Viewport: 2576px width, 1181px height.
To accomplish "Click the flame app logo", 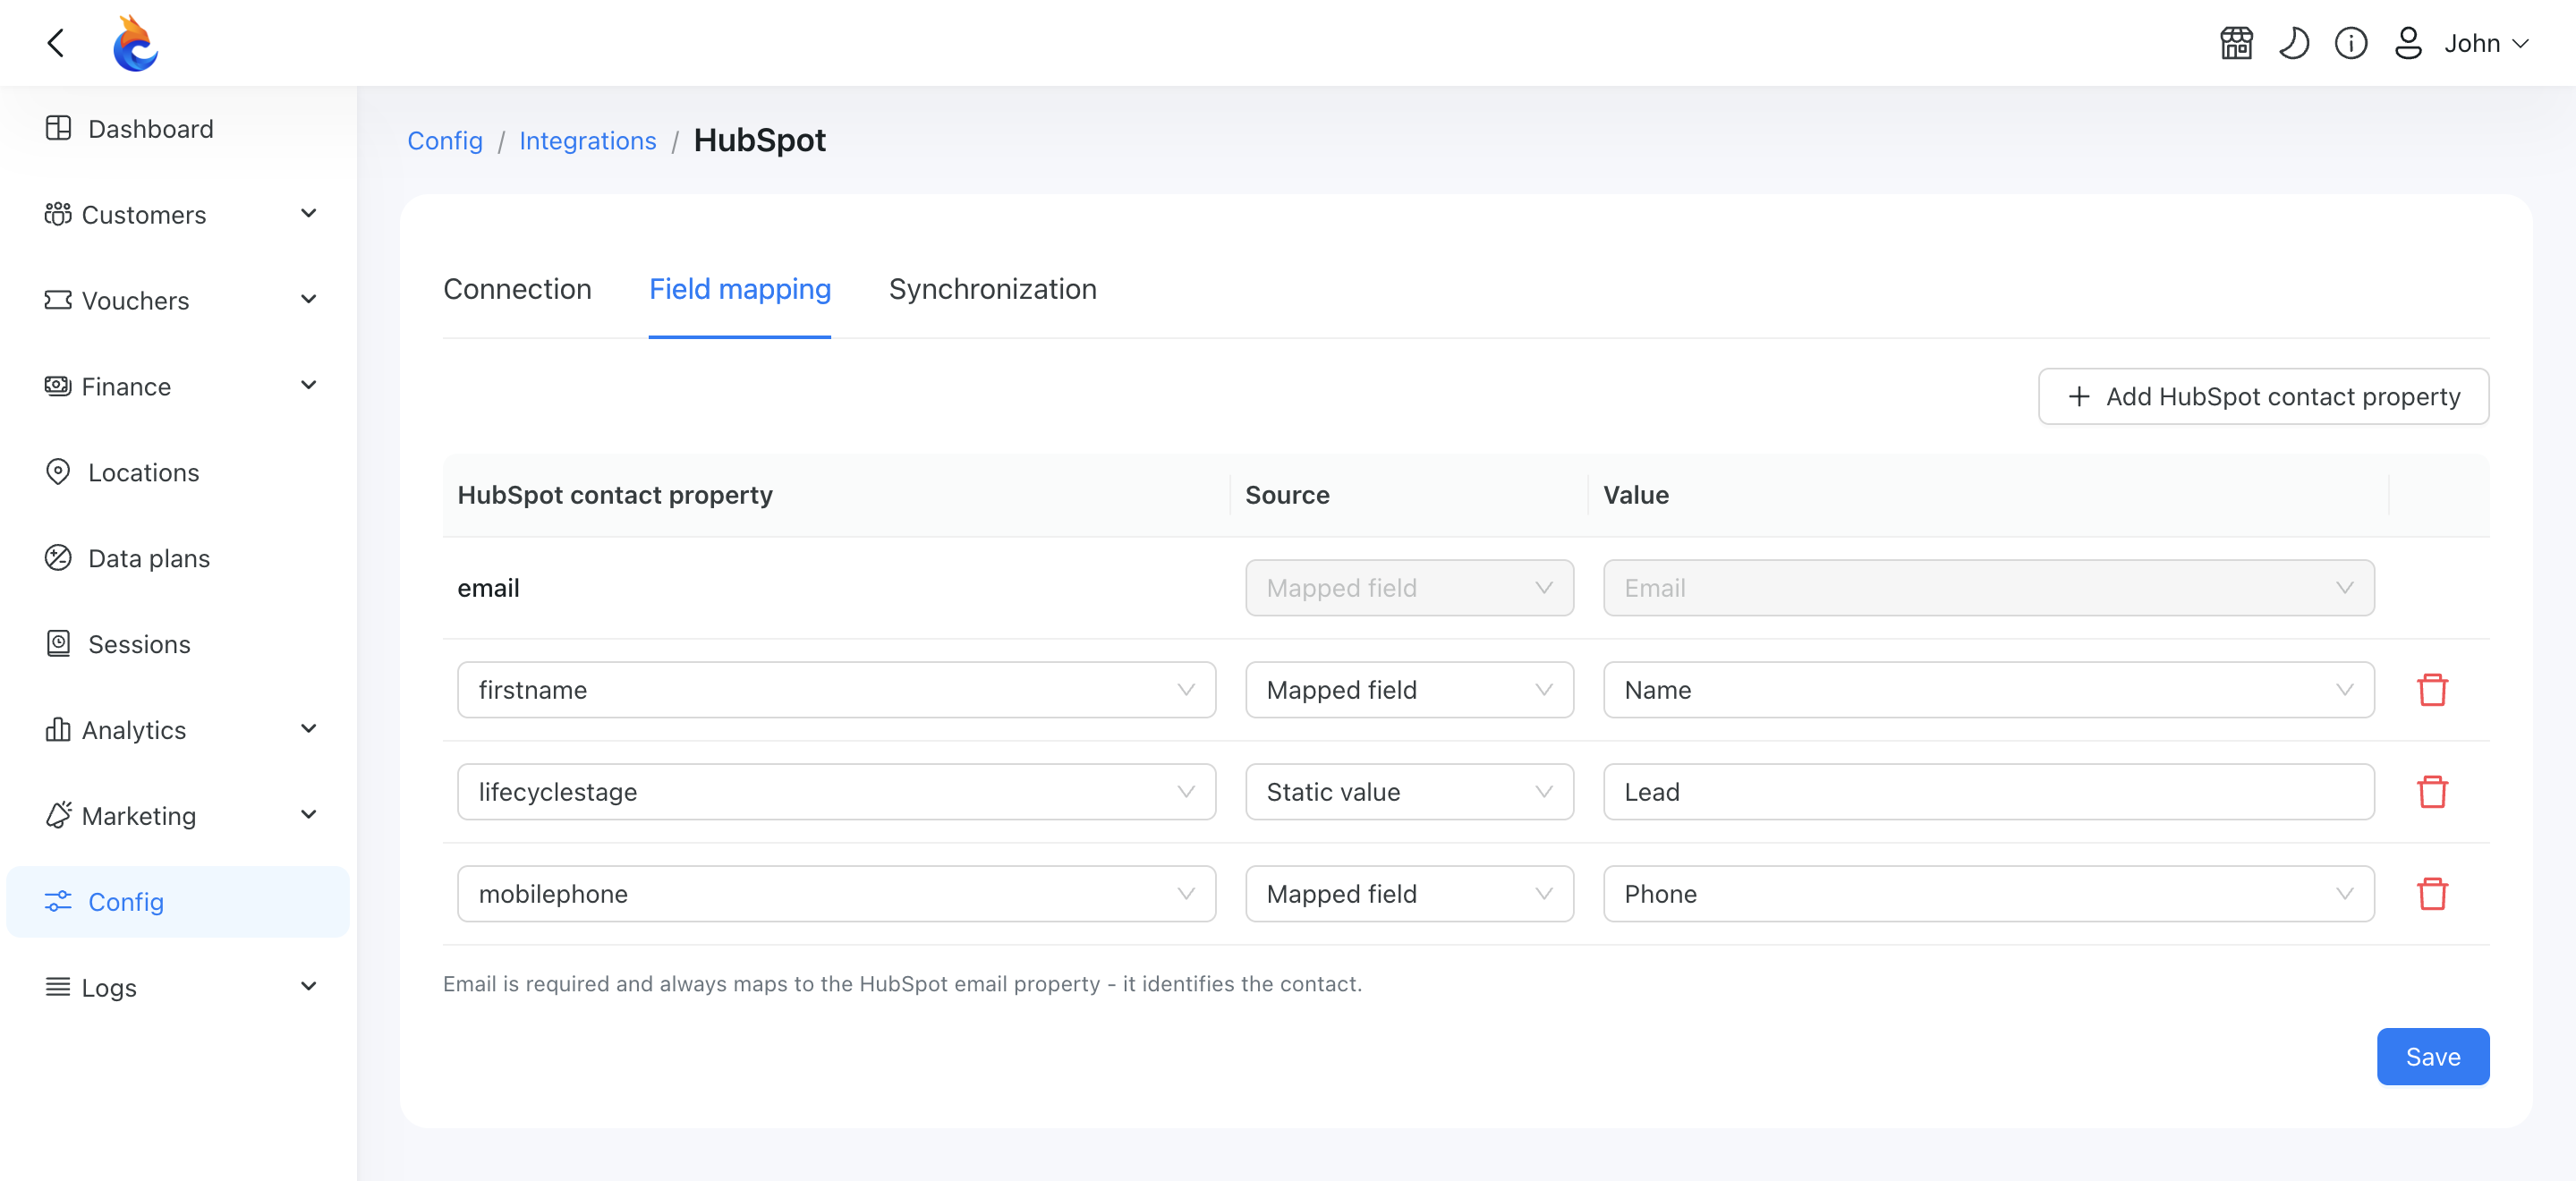I will click(x=135, y=43).
